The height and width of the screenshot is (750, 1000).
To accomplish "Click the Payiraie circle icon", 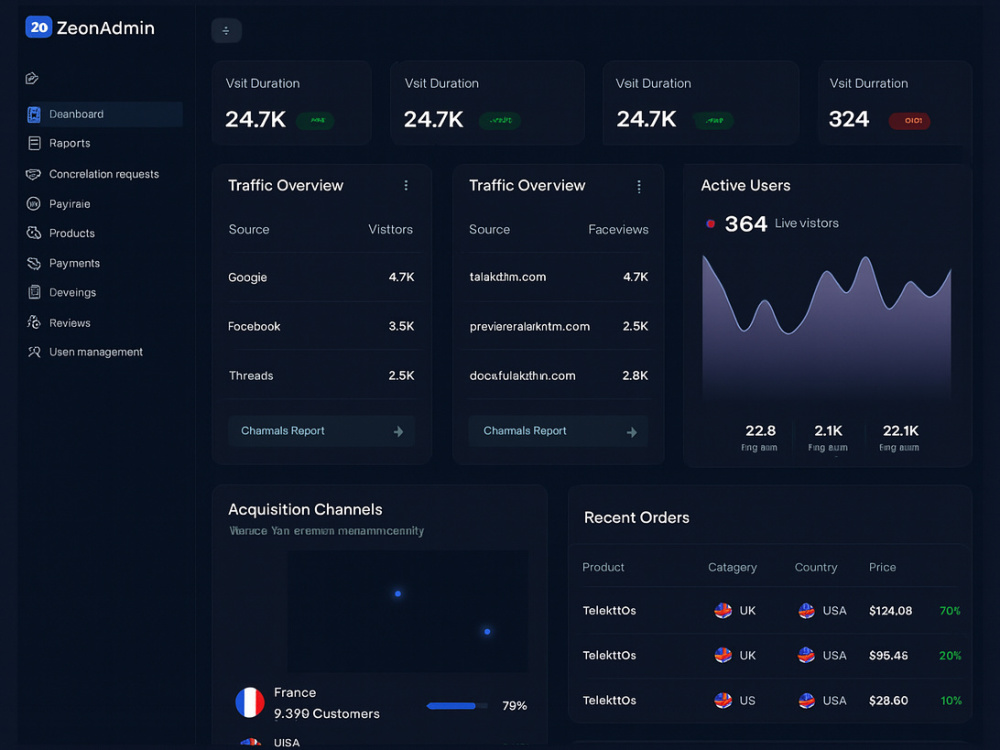I will pos(33,204).
